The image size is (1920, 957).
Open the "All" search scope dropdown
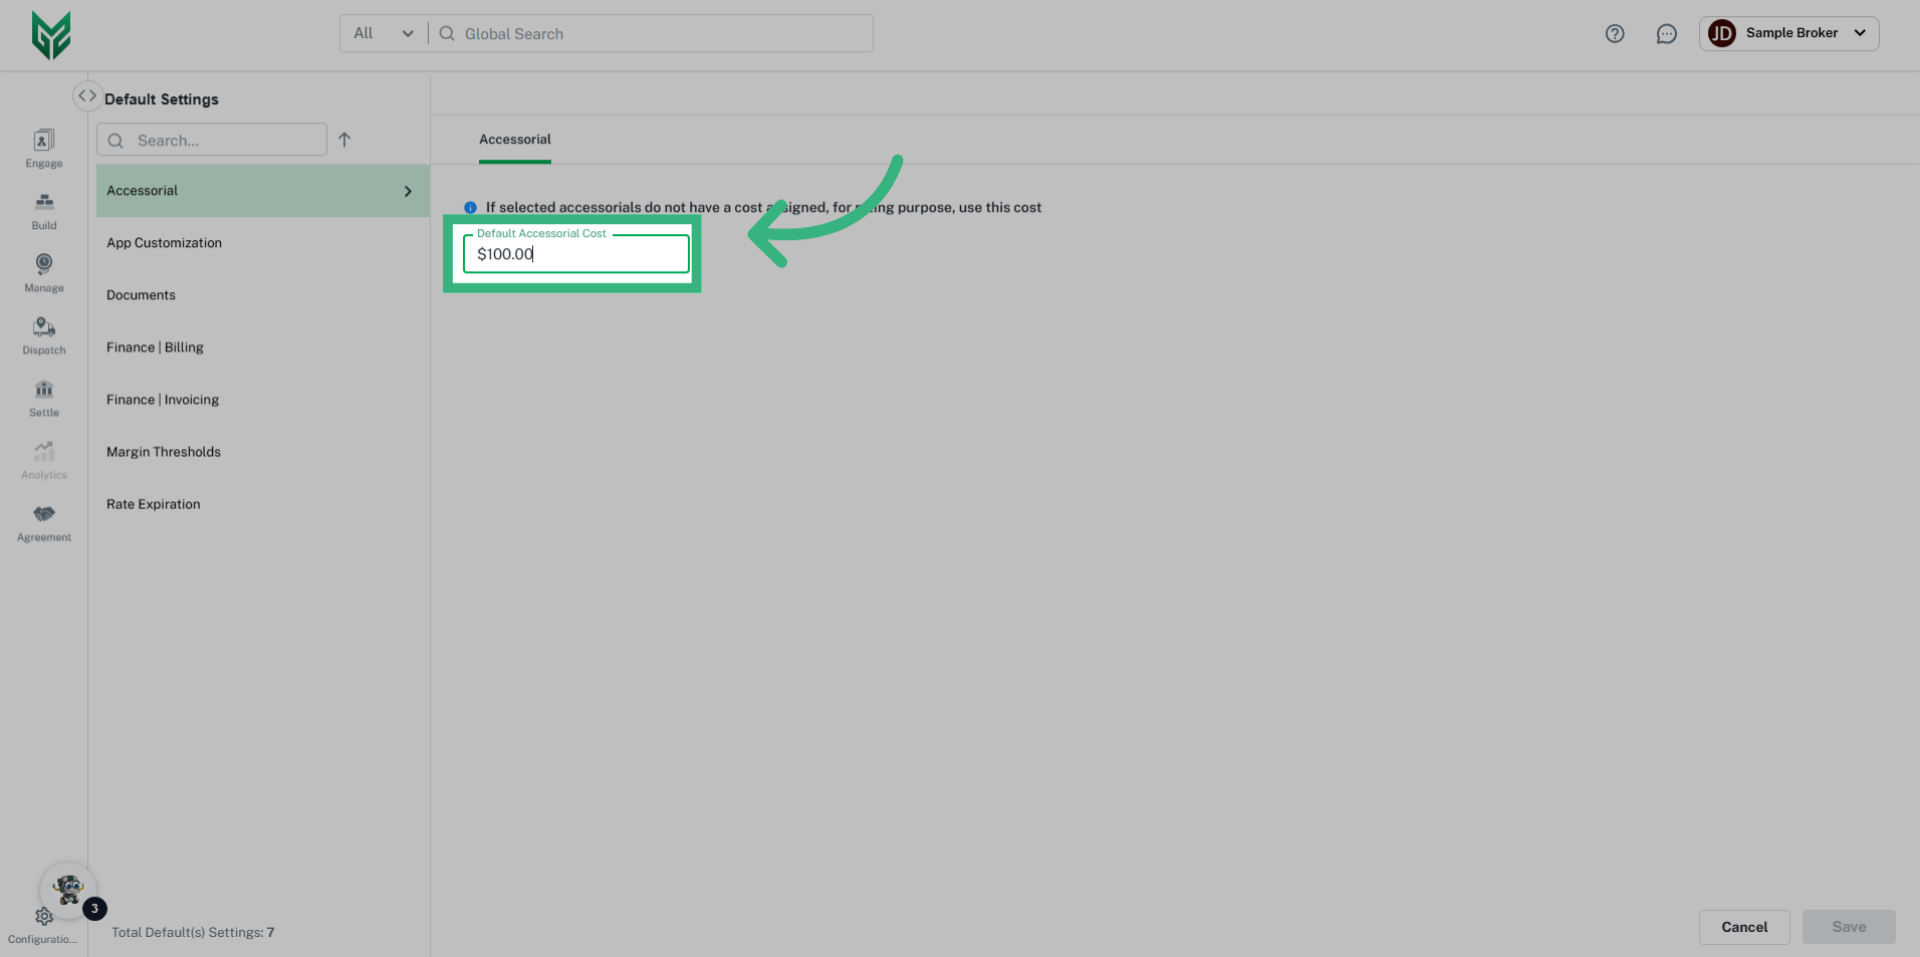382,33
